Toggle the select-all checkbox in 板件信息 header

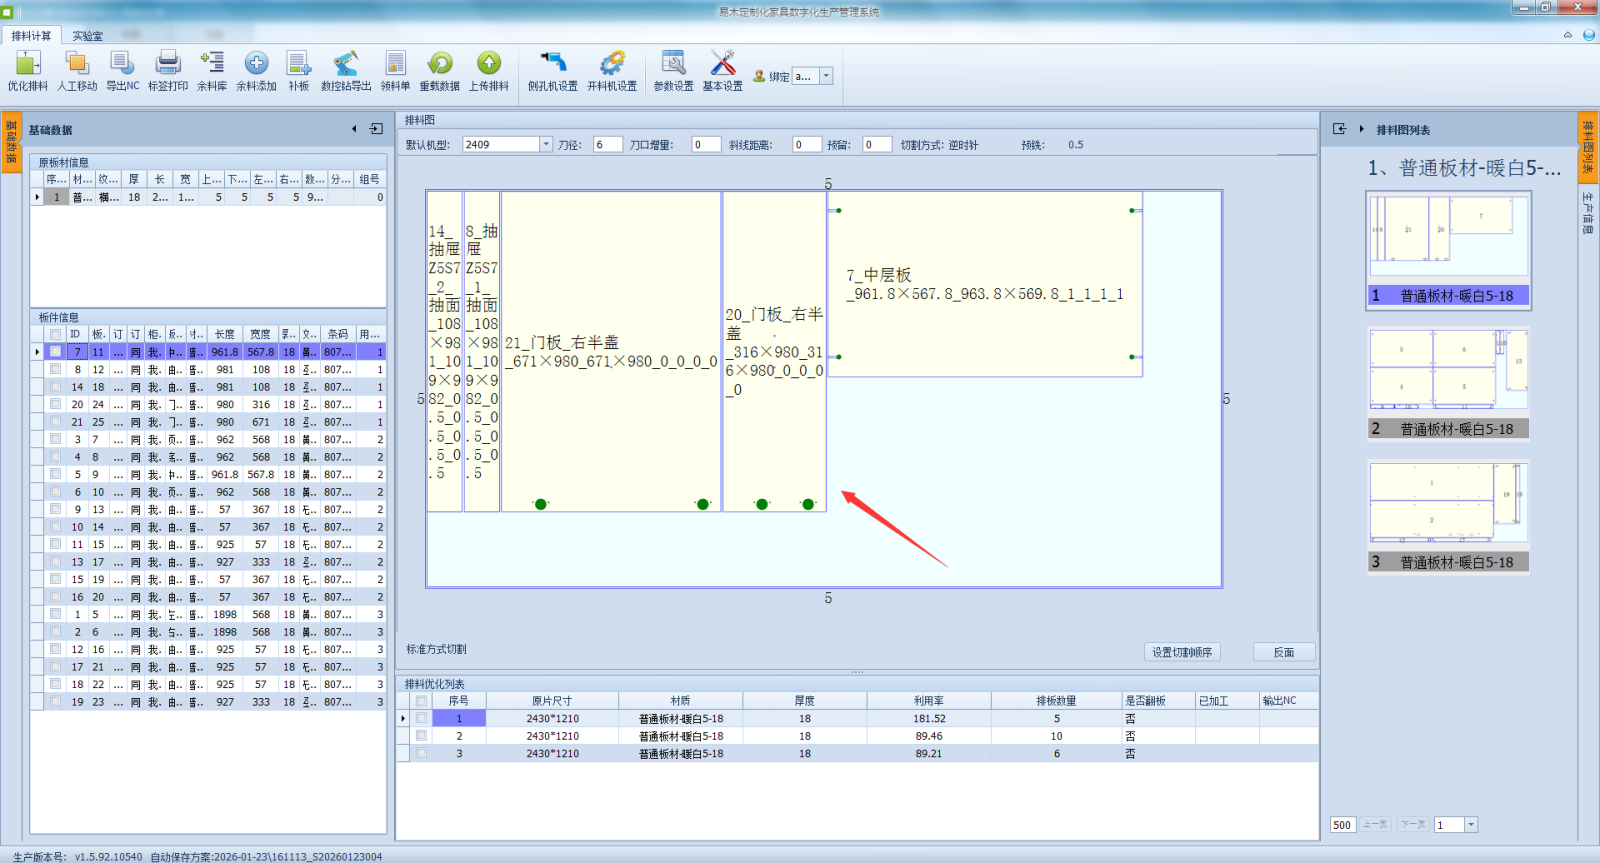pos(56,334)
